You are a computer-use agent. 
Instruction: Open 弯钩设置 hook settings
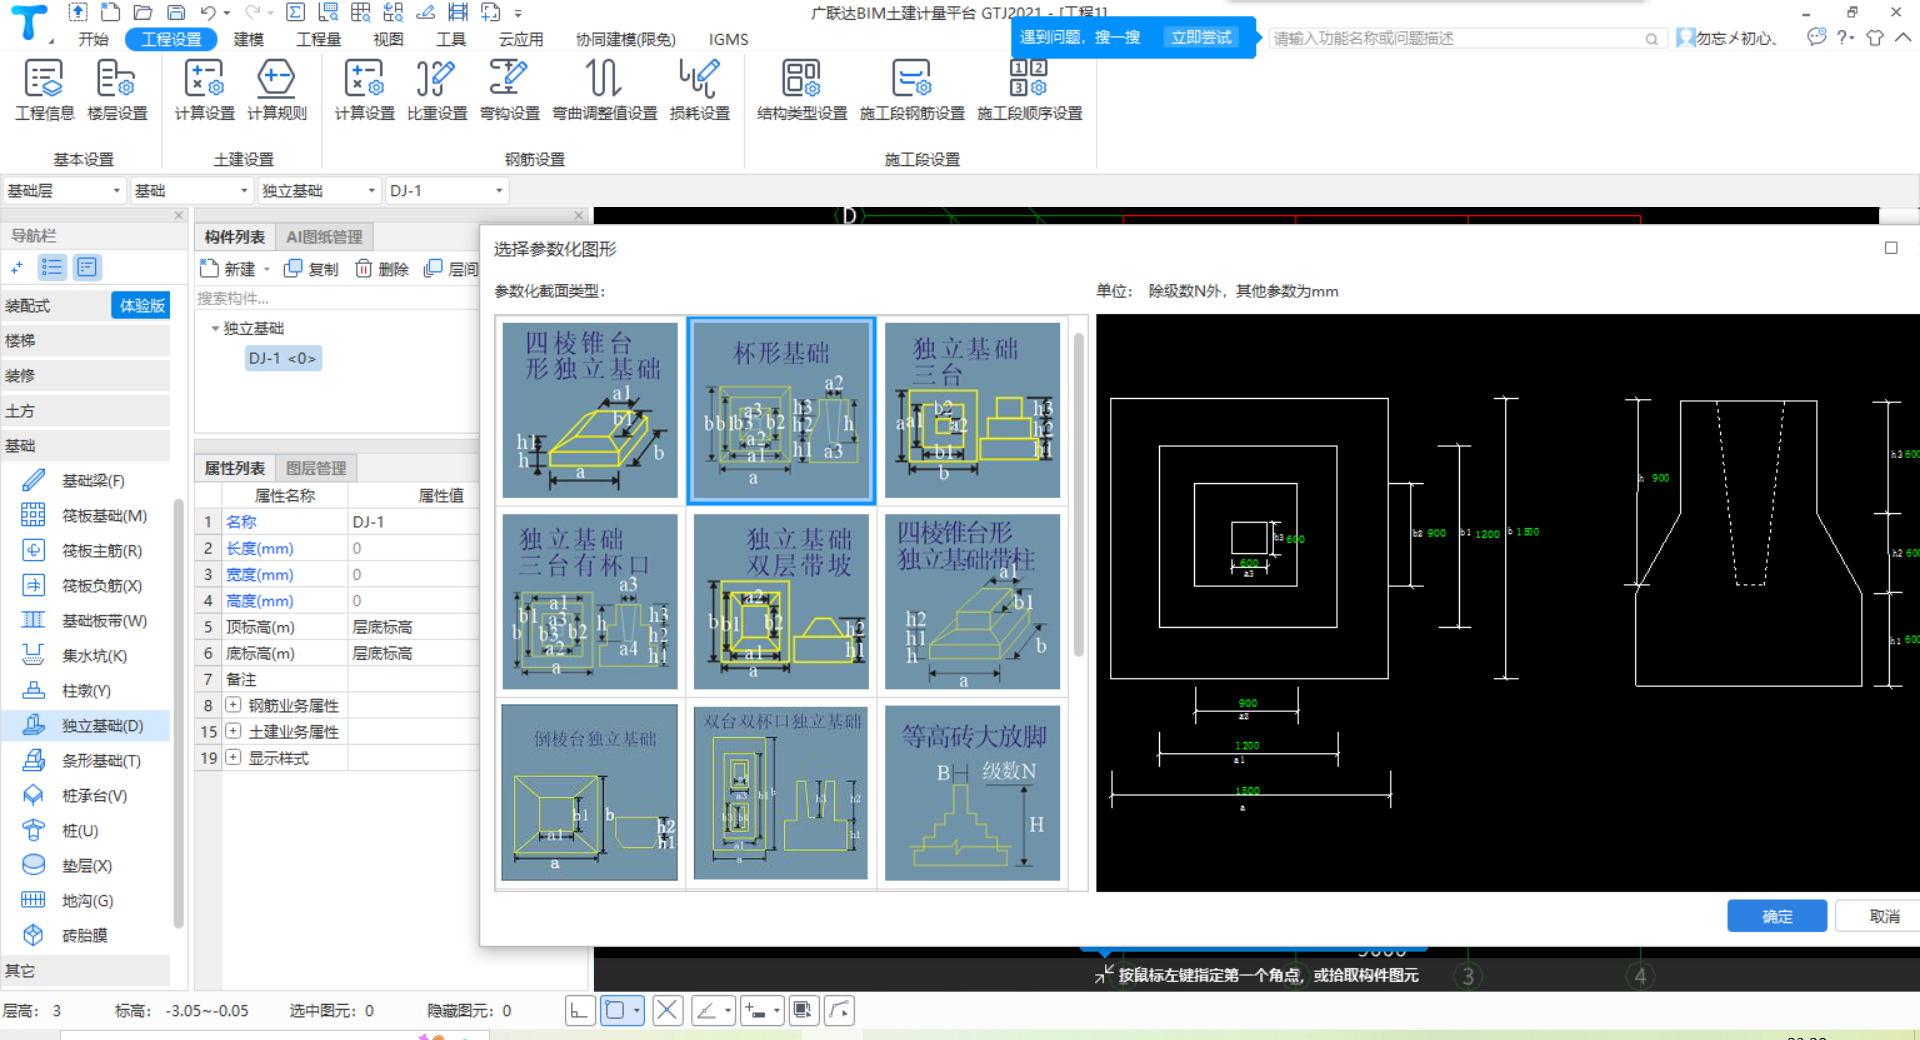509,90
